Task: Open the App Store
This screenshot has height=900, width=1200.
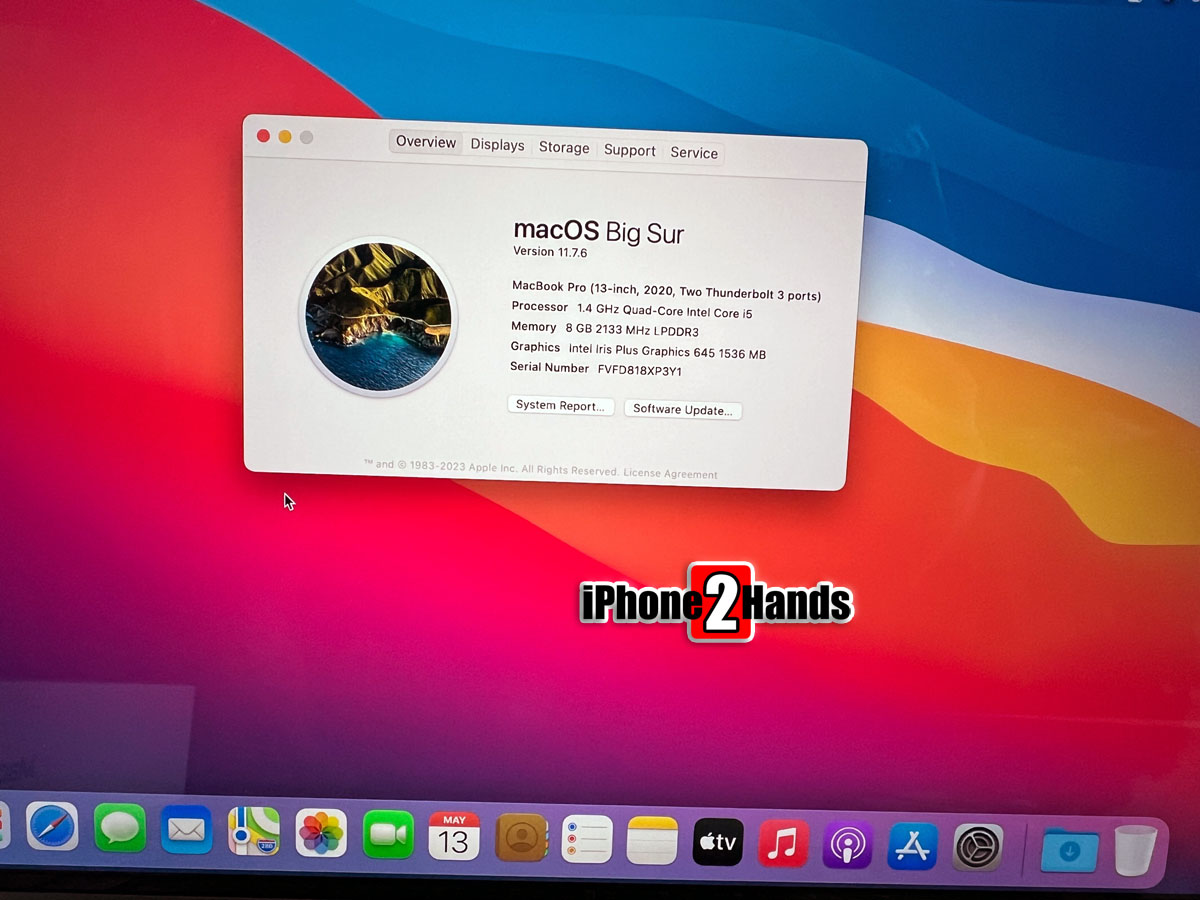Action: pos(913,847)
